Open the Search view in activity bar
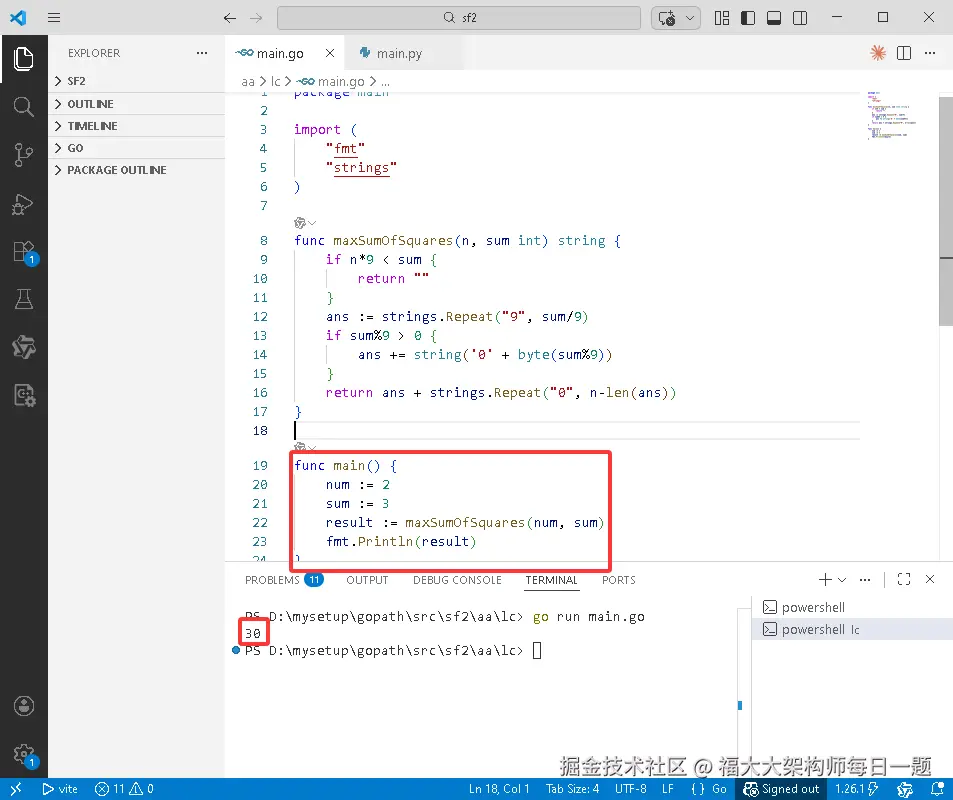The height and width of the screenshot is (800, 953). [23, 106]
